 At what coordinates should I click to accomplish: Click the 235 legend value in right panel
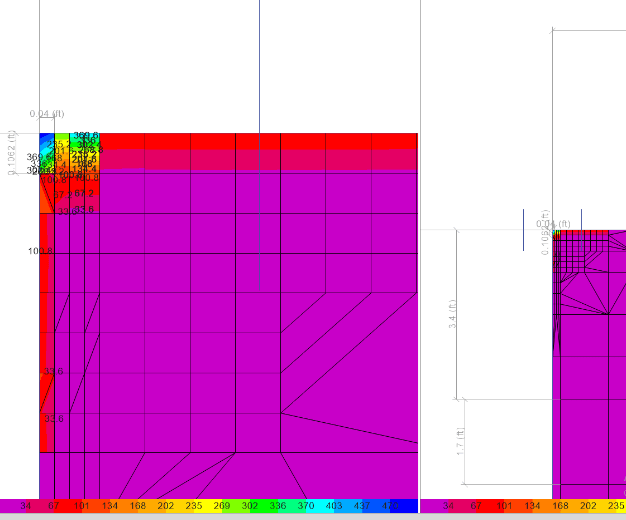click(x=616, y=506)
